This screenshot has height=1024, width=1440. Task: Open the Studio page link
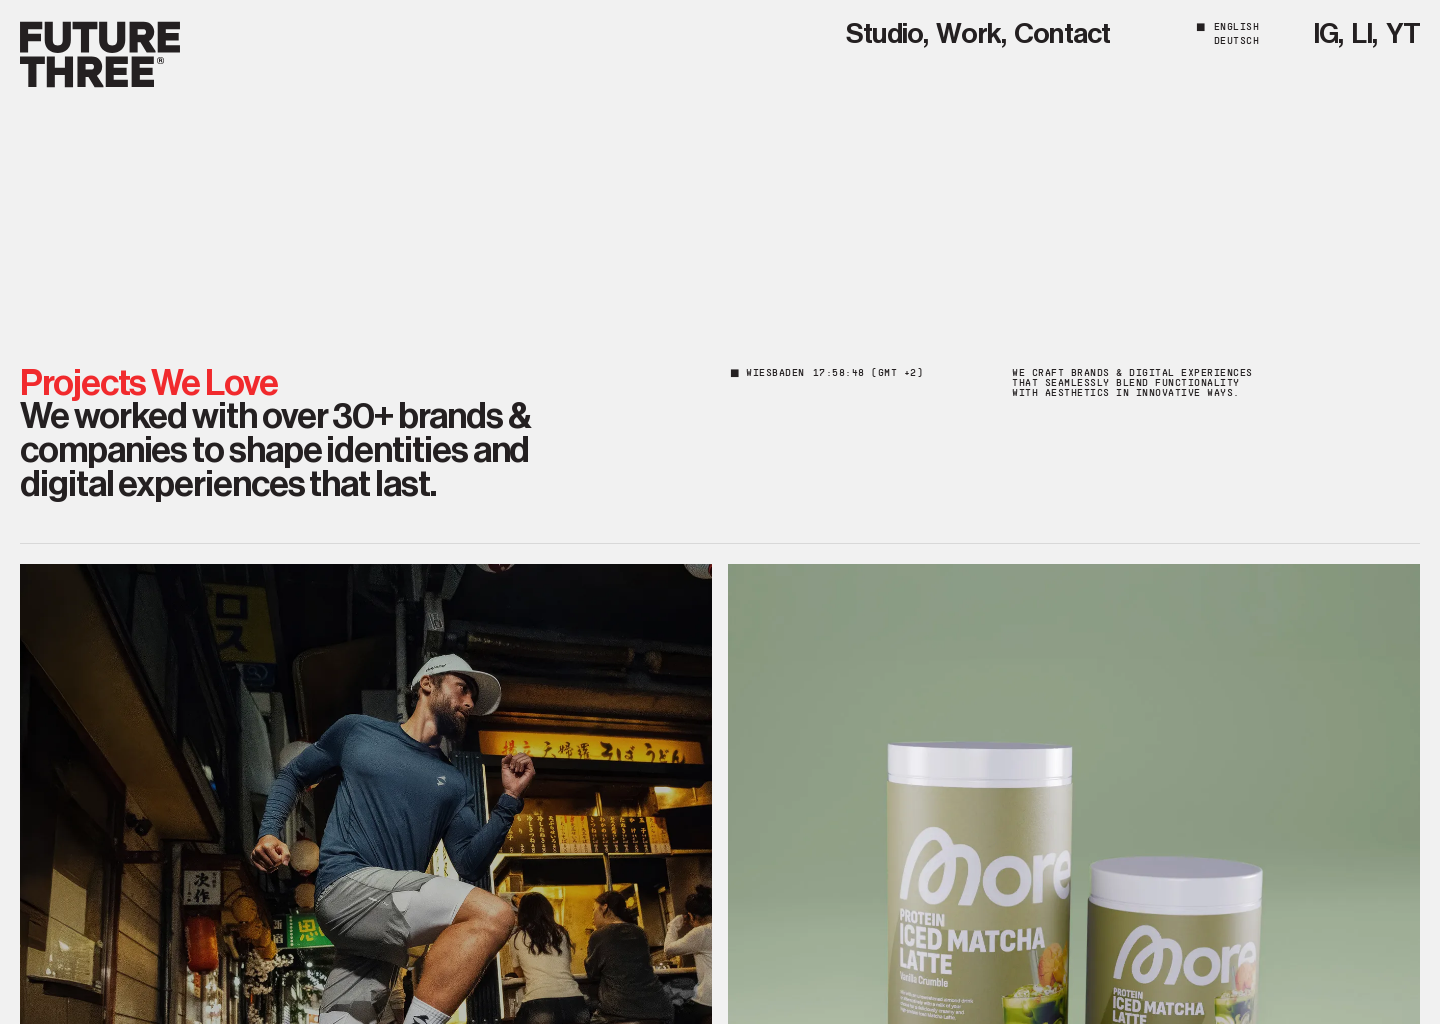click(x=886, y=34)
